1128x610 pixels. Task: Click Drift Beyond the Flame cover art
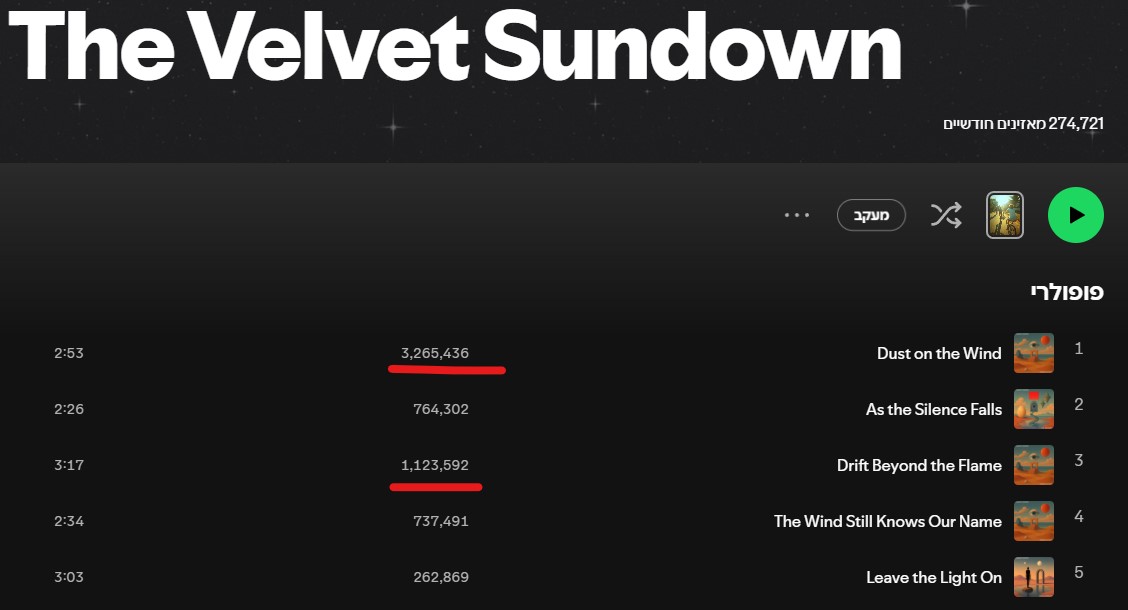(x=1034, y=465)
